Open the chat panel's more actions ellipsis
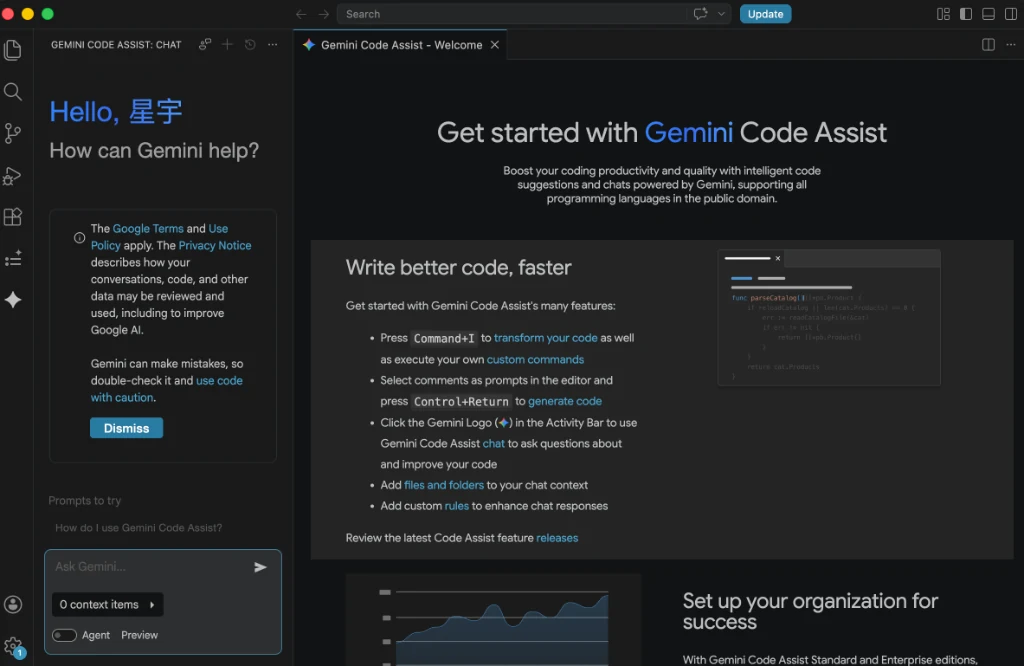 (x=272, y=44)
